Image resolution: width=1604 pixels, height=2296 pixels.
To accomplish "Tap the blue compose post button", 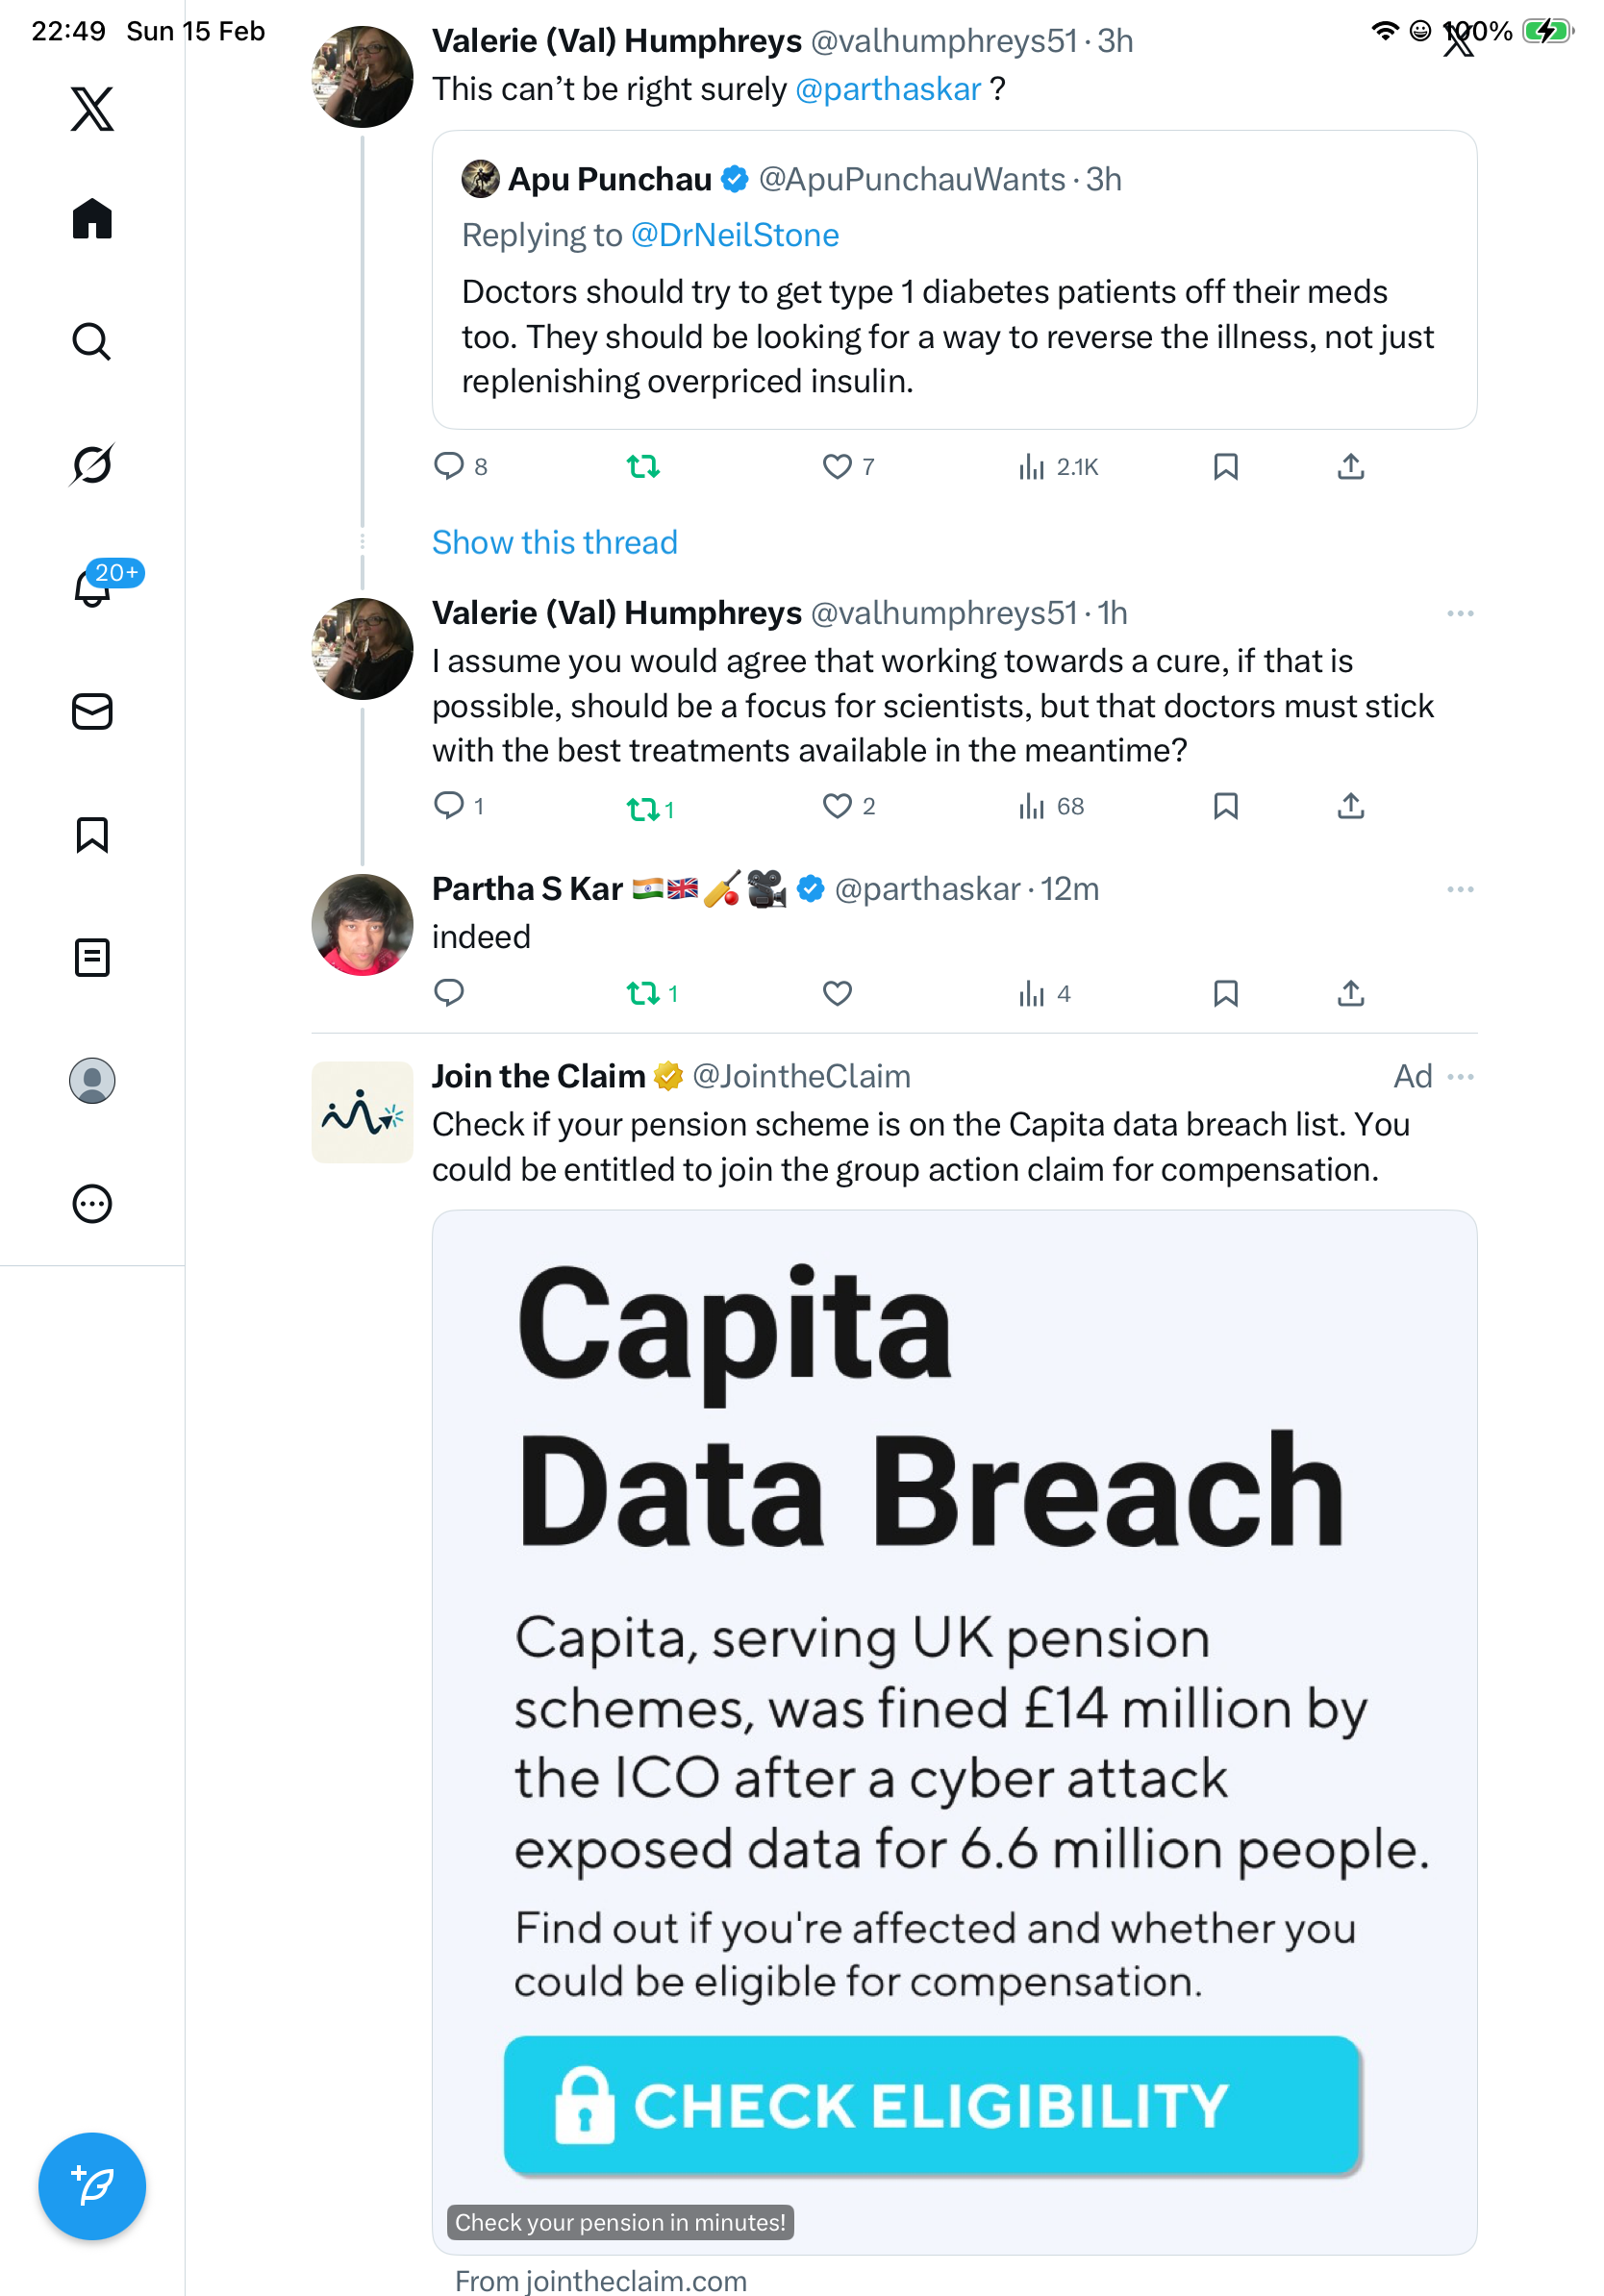I will point(92,2186).
